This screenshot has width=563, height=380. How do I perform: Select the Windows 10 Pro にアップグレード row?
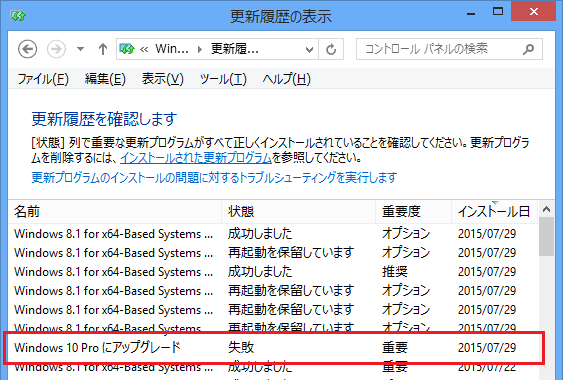(274, 348)
